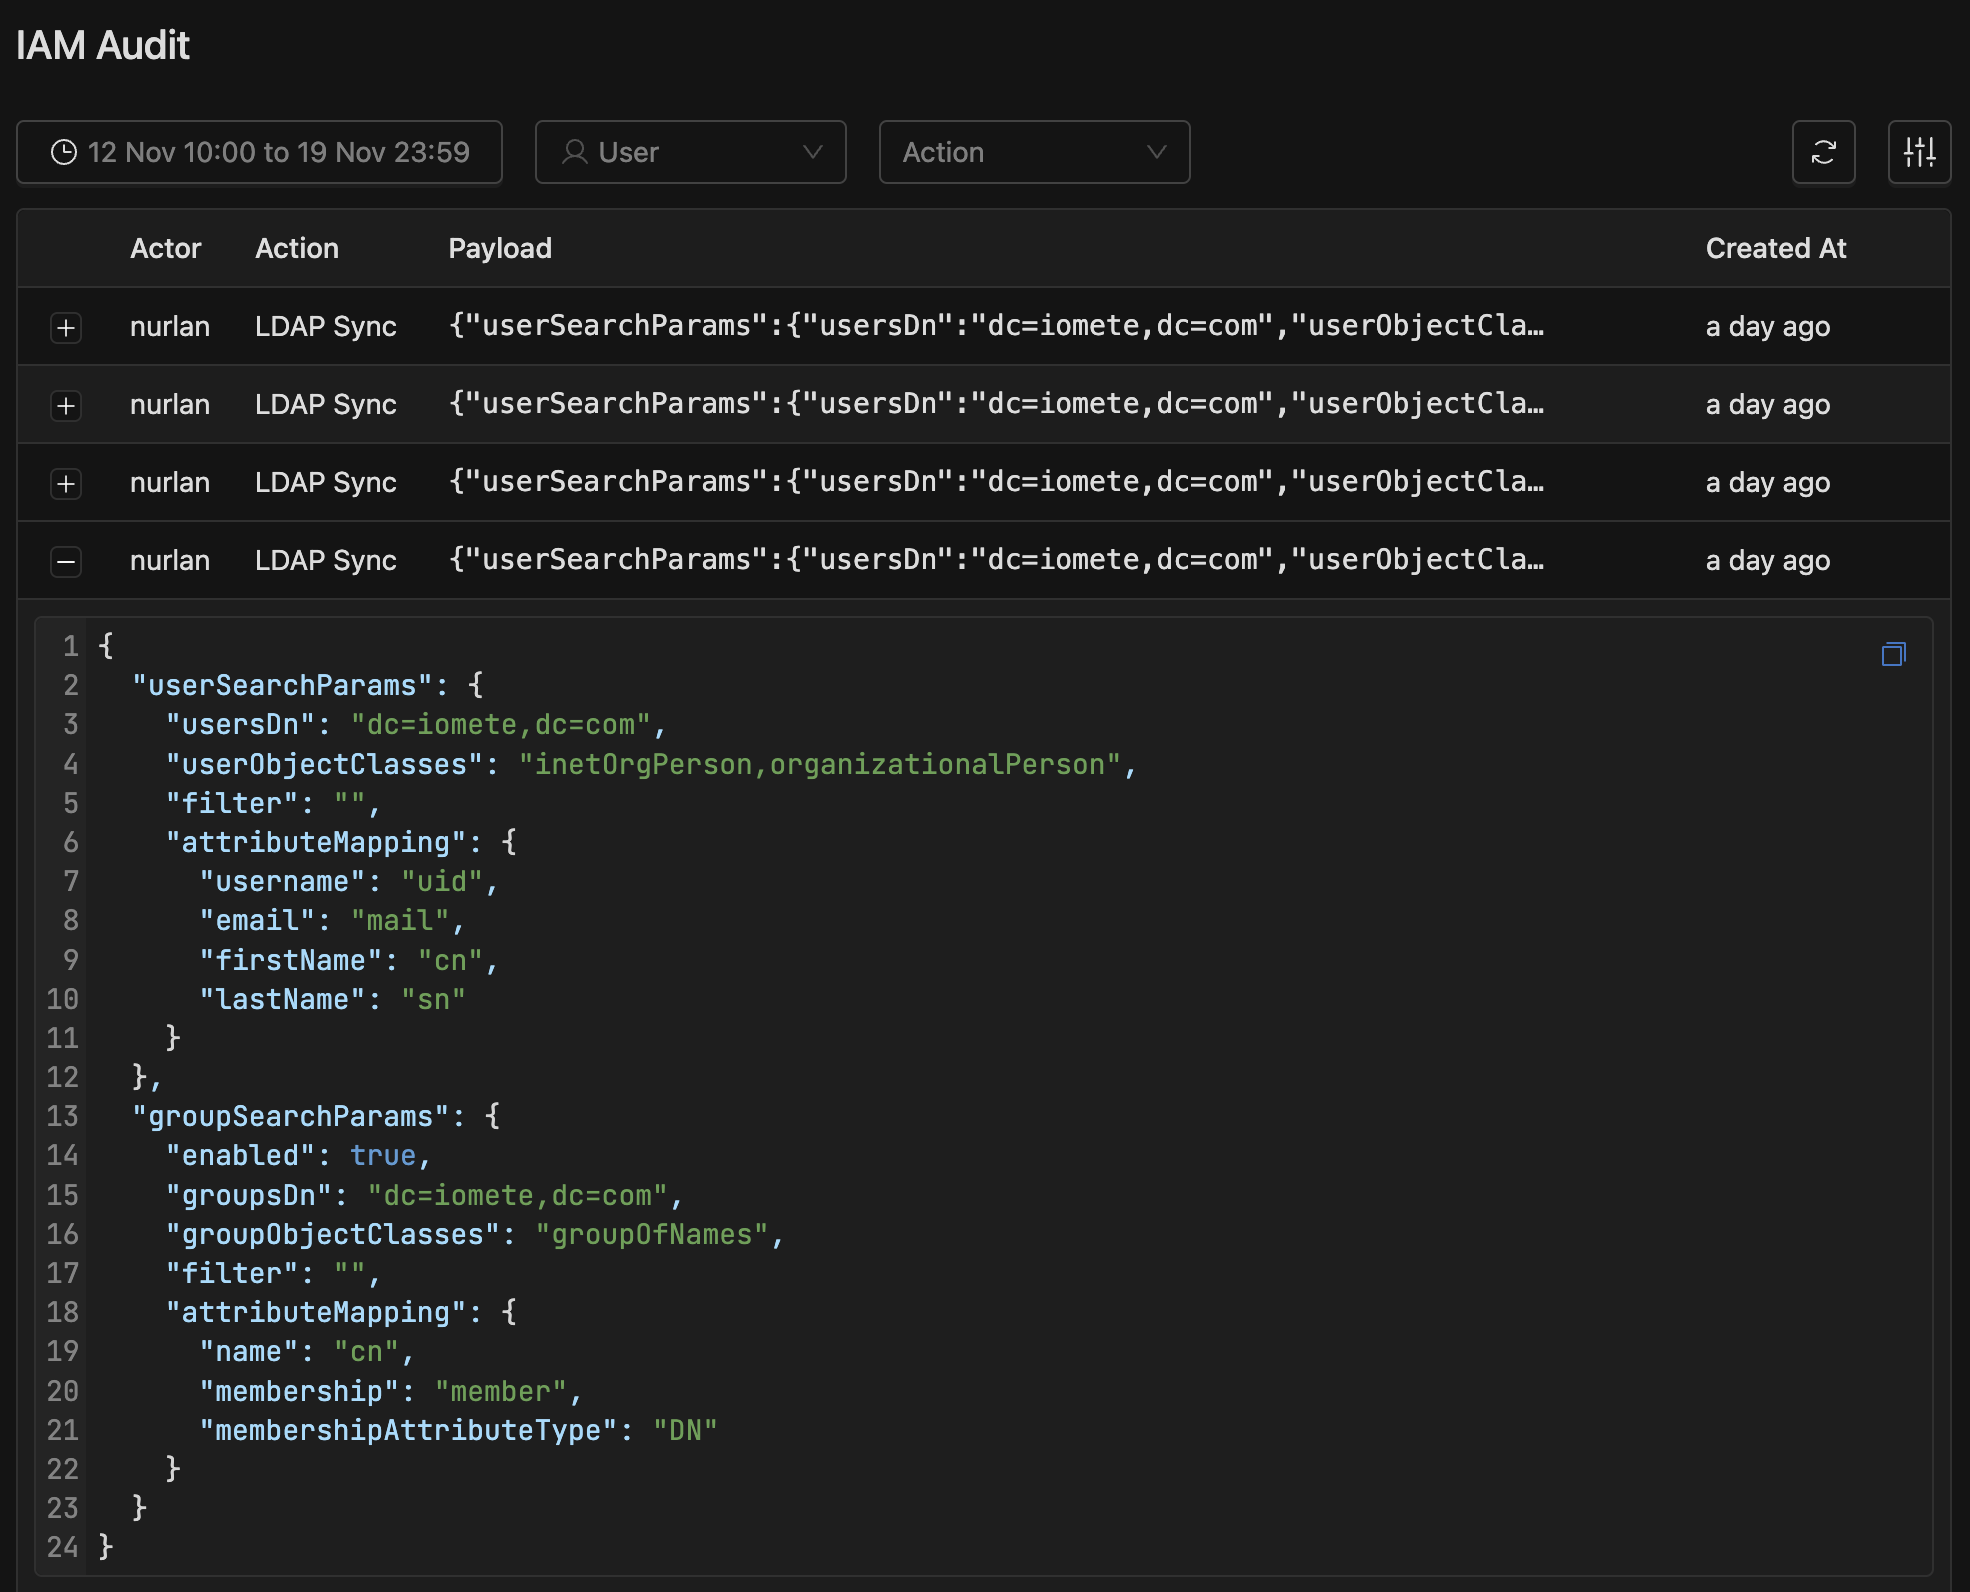Click actor nurlan in the third row

pyautogui.click(x=170, y=482)
